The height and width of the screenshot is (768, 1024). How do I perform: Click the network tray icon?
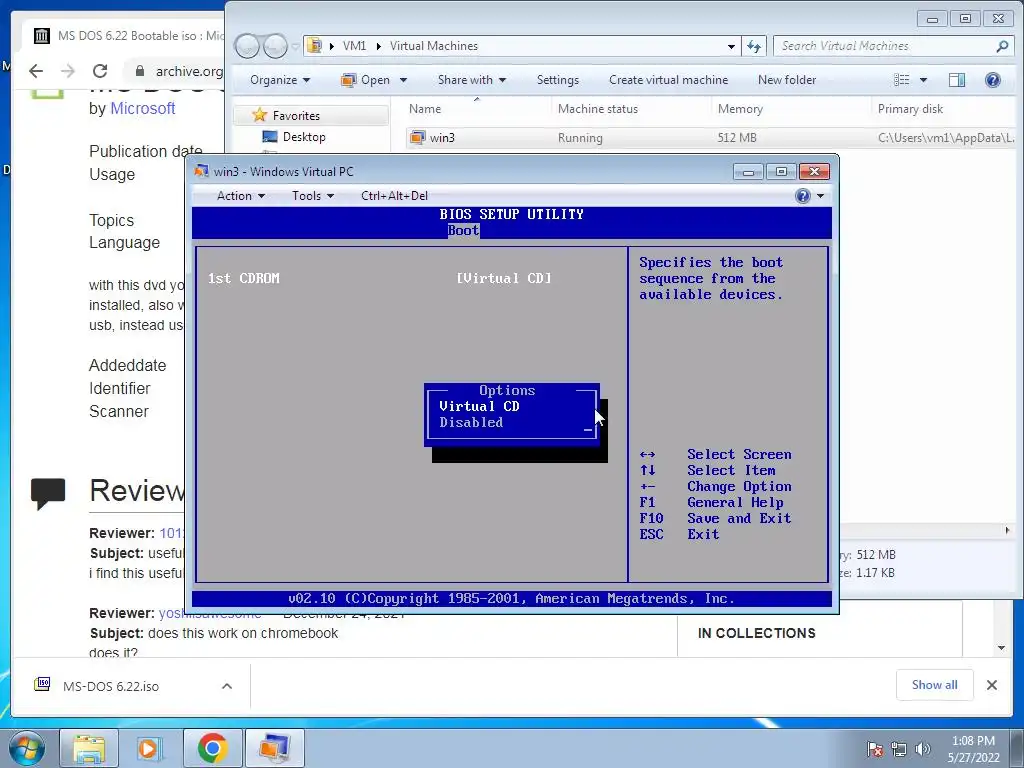[x=899, y=749]
